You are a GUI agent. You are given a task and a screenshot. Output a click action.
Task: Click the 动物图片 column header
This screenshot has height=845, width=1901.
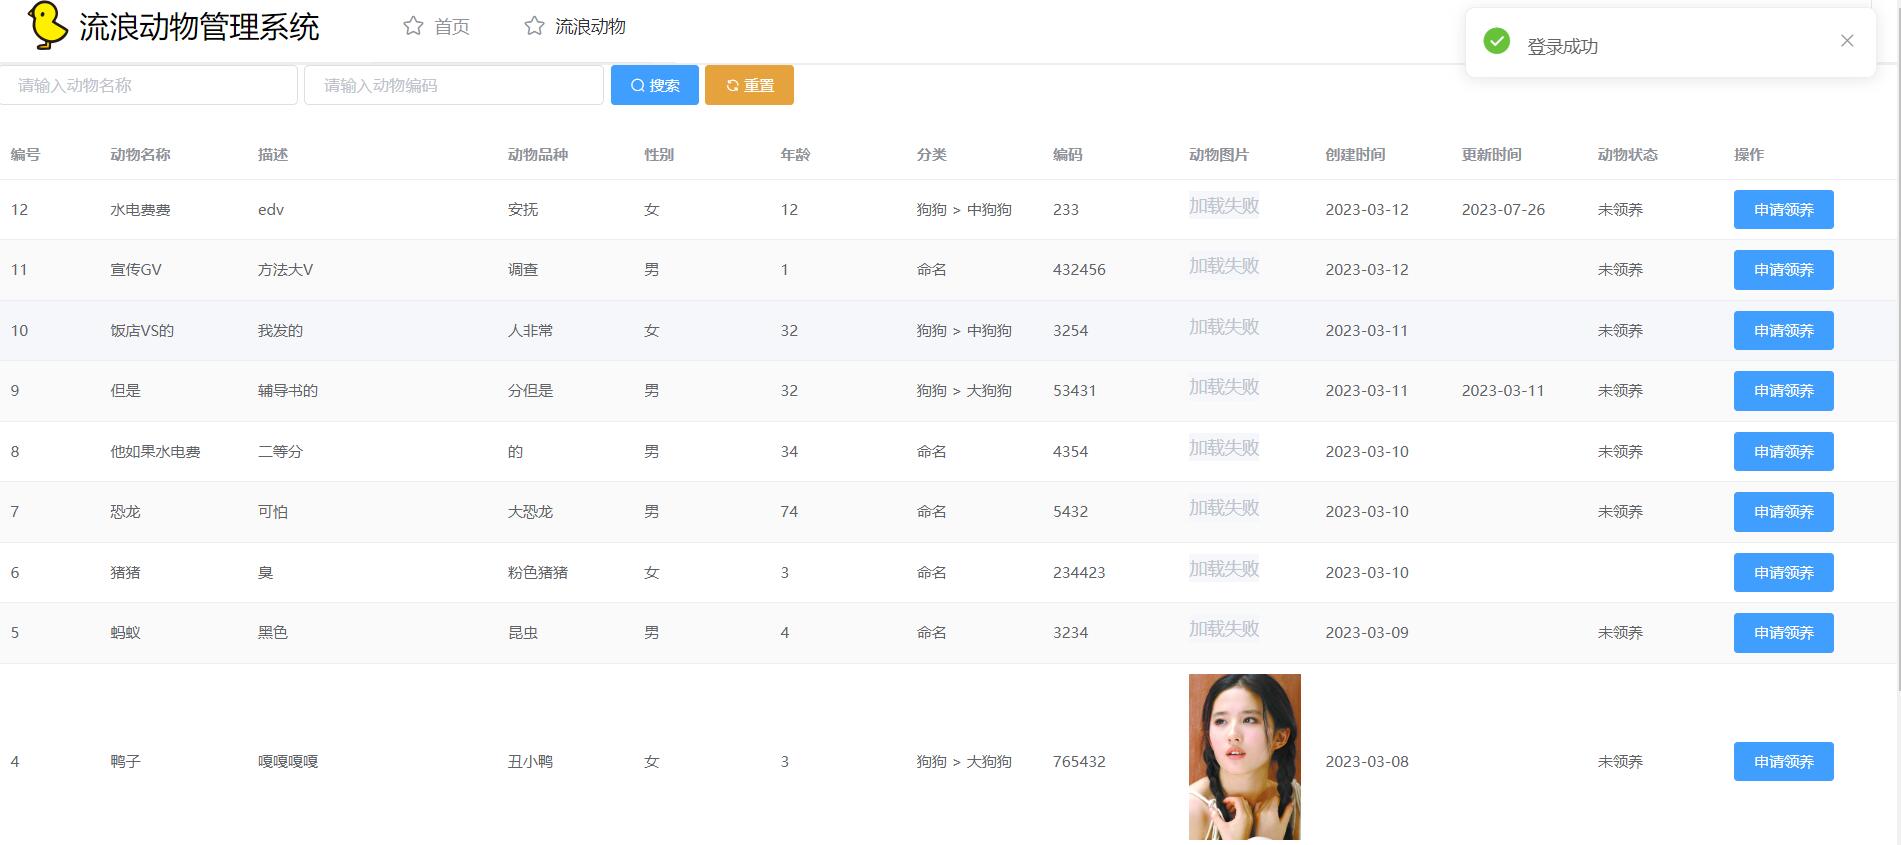pyautogui.click(x=1219, y=155)
